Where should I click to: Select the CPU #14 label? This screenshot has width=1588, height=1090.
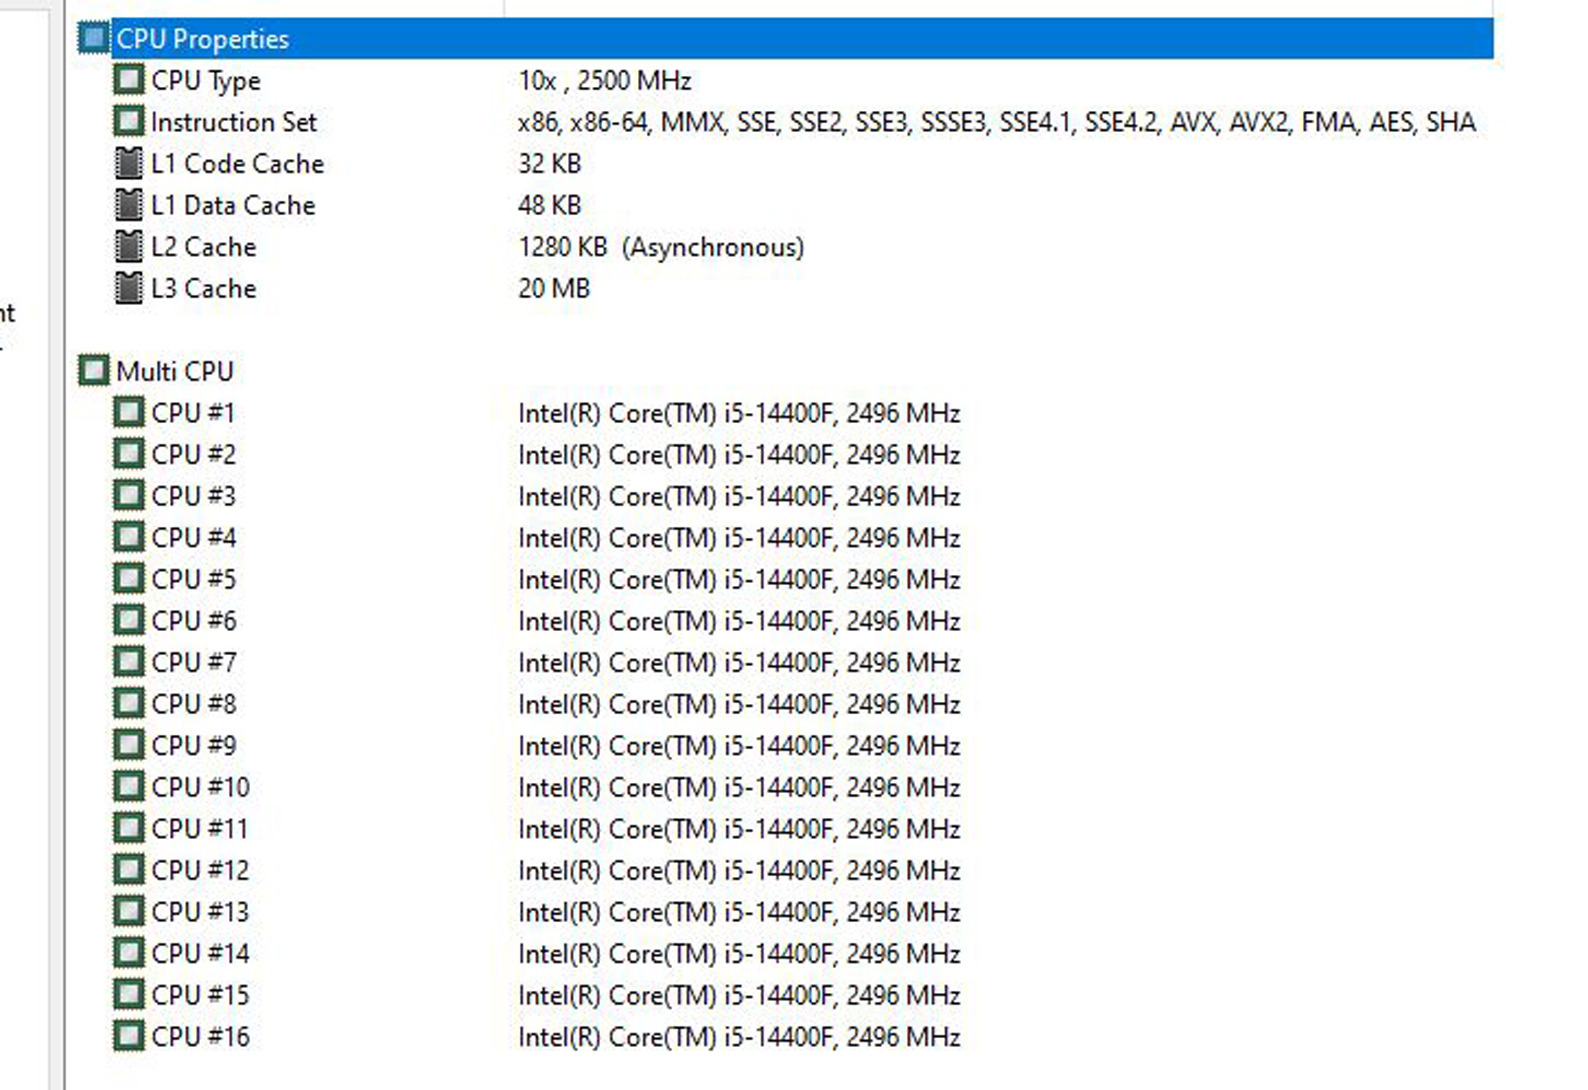pyautogui.click(x=200, y=954)
